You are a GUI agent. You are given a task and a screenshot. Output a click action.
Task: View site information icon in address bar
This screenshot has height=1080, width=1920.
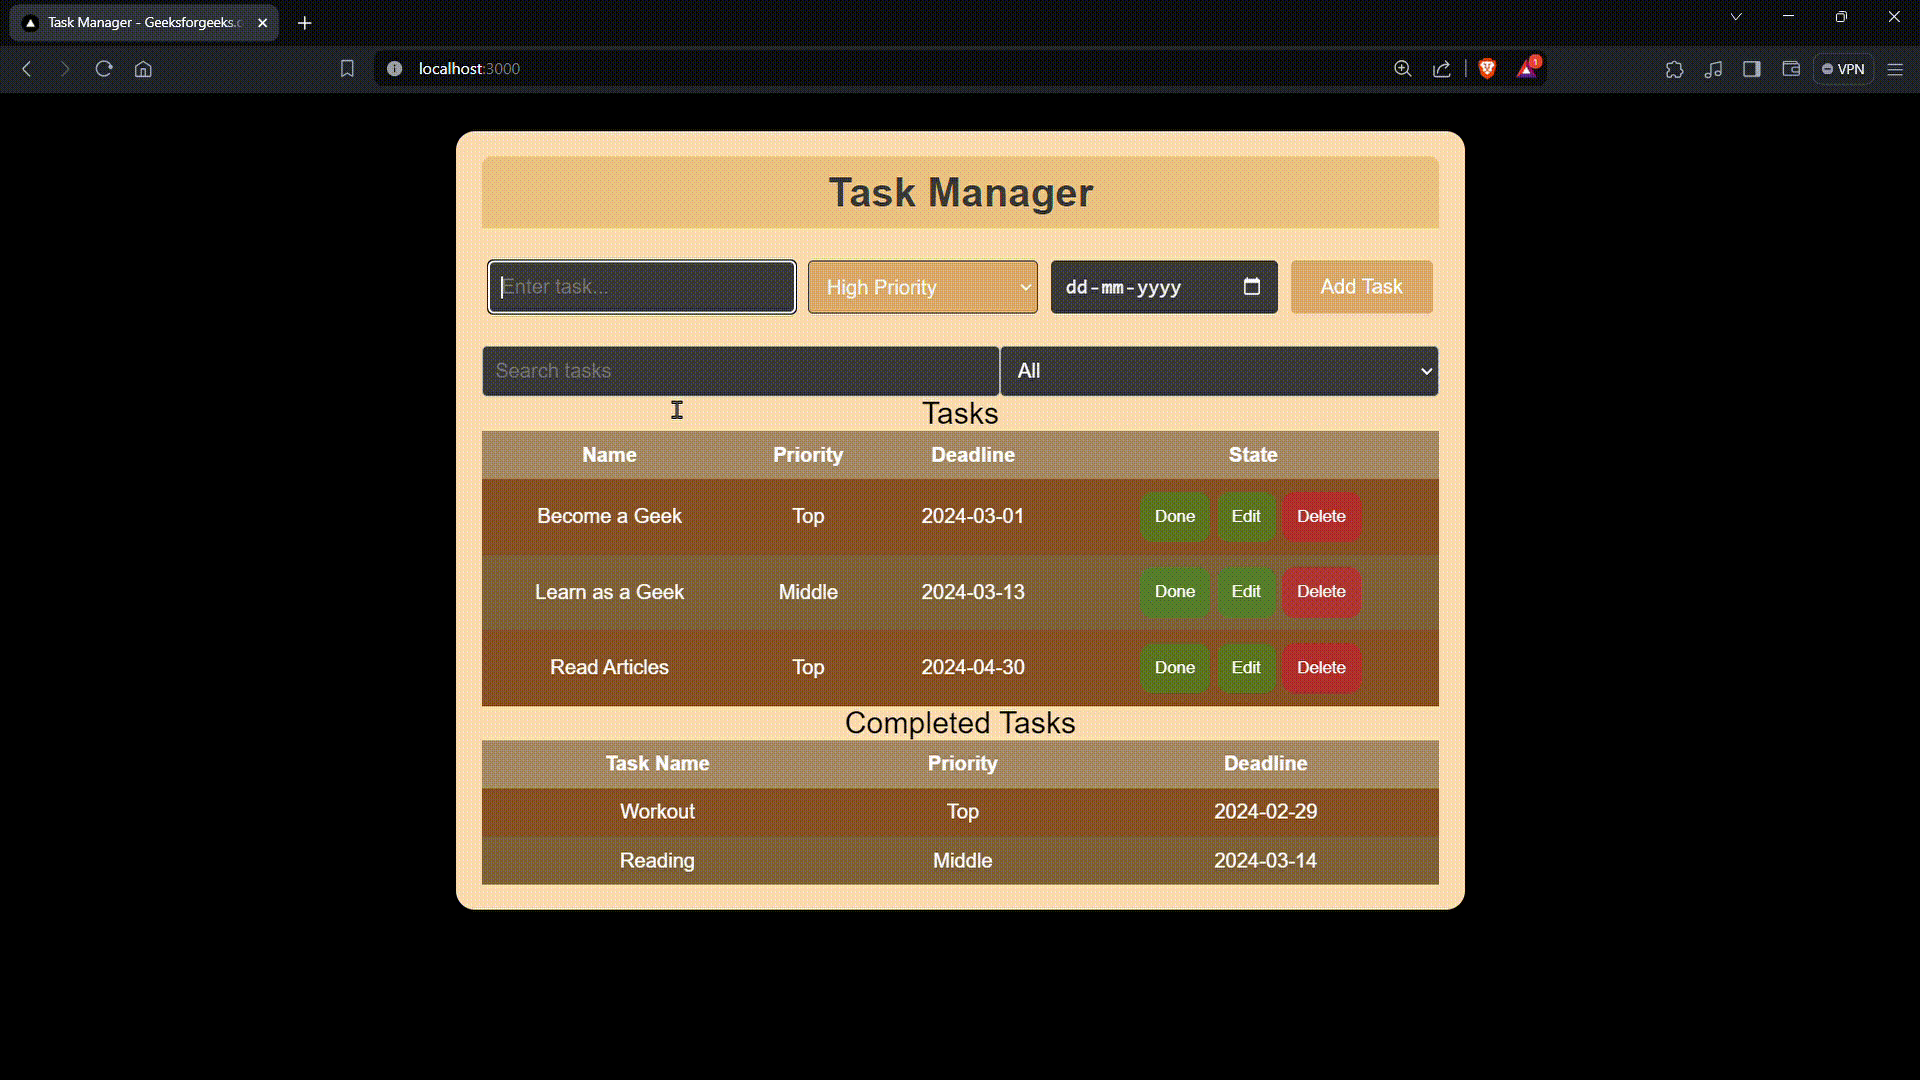(395, 69)
